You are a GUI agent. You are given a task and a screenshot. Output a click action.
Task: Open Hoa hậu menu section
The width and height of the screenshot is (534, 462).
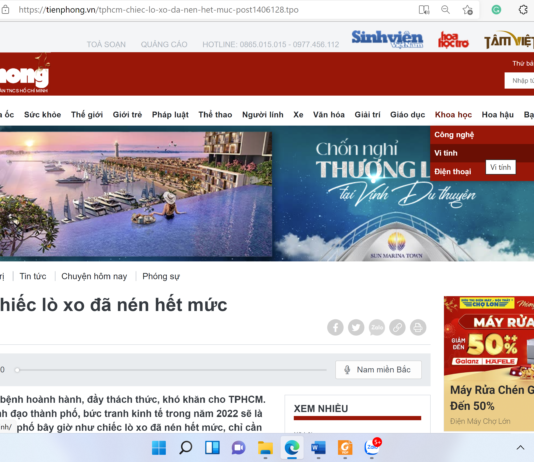[498, 115]
